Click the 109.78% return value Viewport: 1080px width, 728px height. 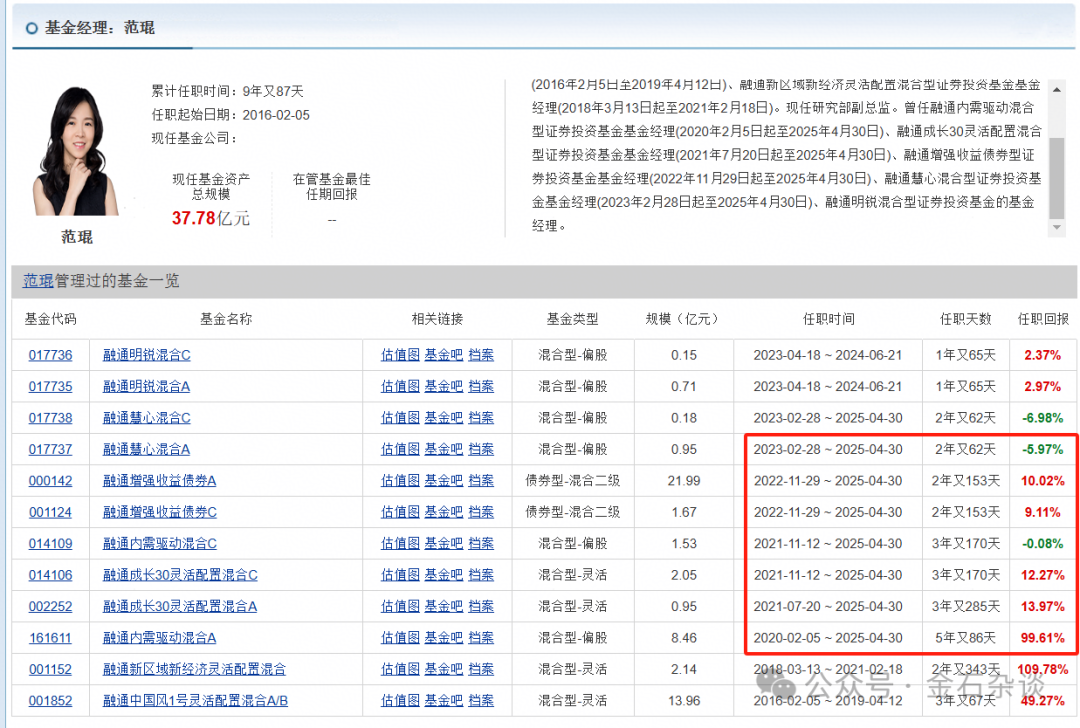[1043, 669]
